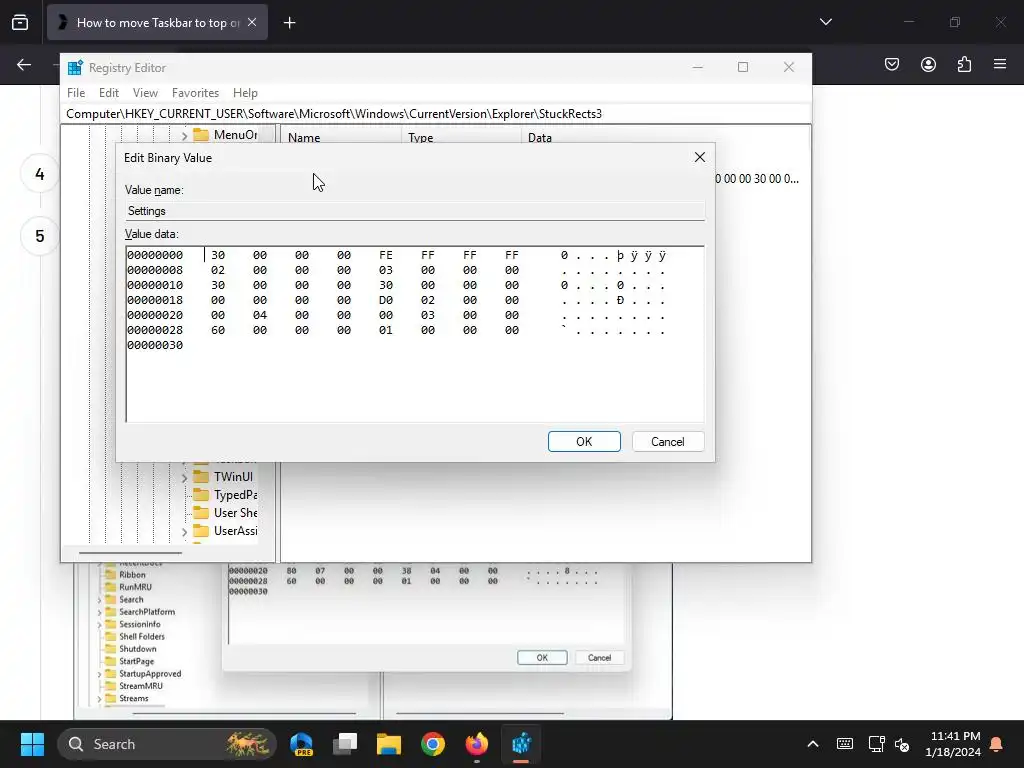The width and height of the screenshot is (1024, 768).
Task: Click the '04' byte in row 00000020
Action: click(x=260, y=315)
